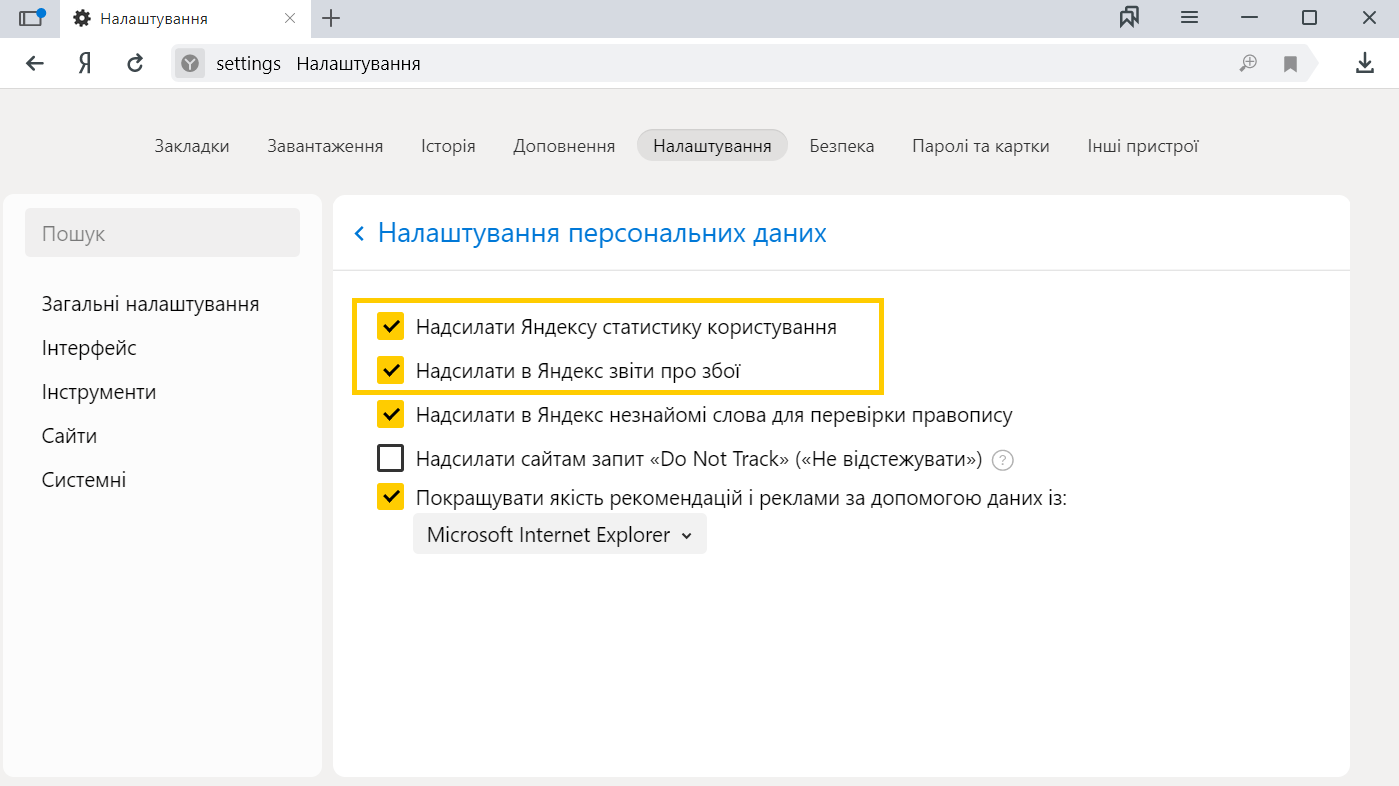This screenshot has height=786, width=1399.
Task: Switch to the Завантаження tab
Action: coord(325,146)
